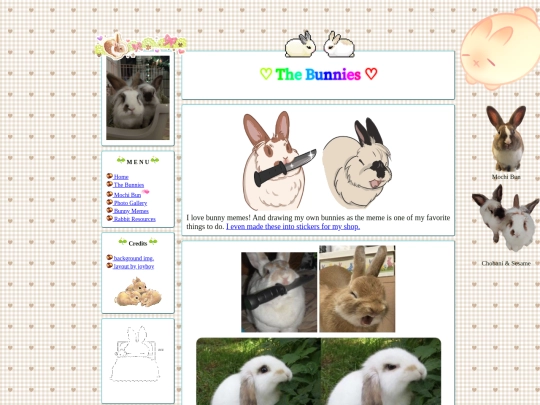540x405 pixels.
Task: Click the left white lop bunny photo
Action: 259,371
